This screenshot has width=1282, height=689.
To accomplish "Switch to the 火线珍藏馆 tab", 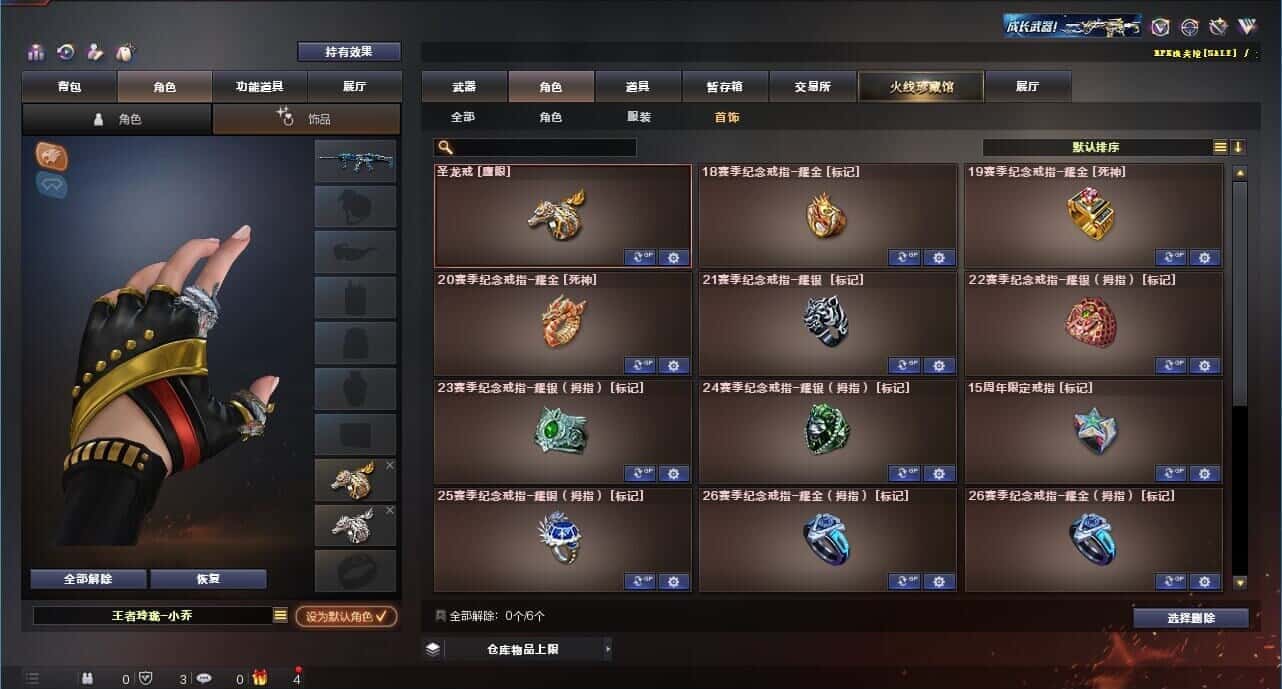I will [x=921, y=87].
